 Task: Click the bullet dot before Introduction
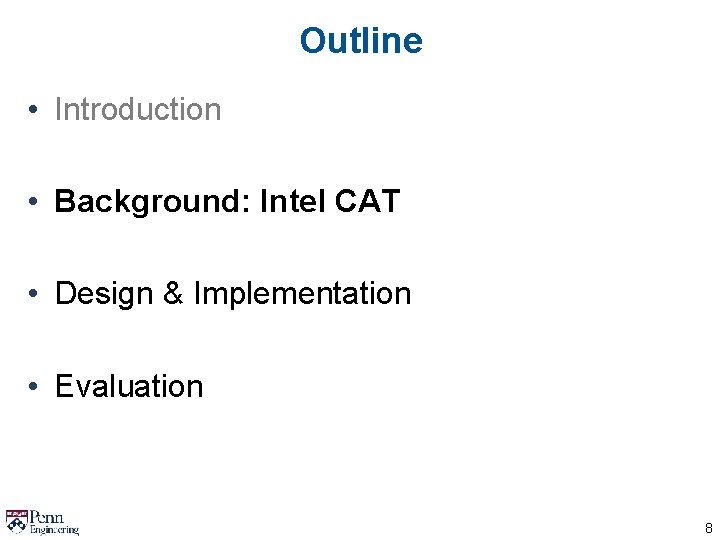[34, 110]
